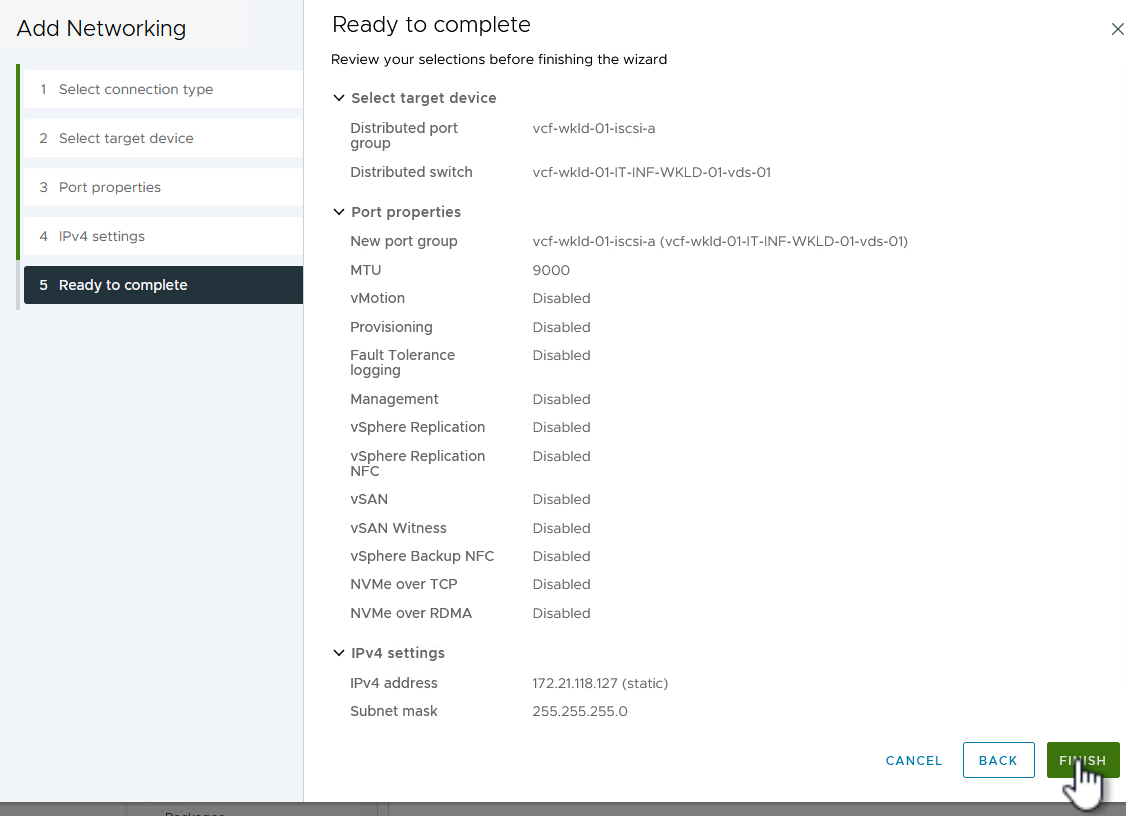This screenshot has height=816, width=1126.
Task: Collapse the IPv4 settings section
Action: click(339, 653)
